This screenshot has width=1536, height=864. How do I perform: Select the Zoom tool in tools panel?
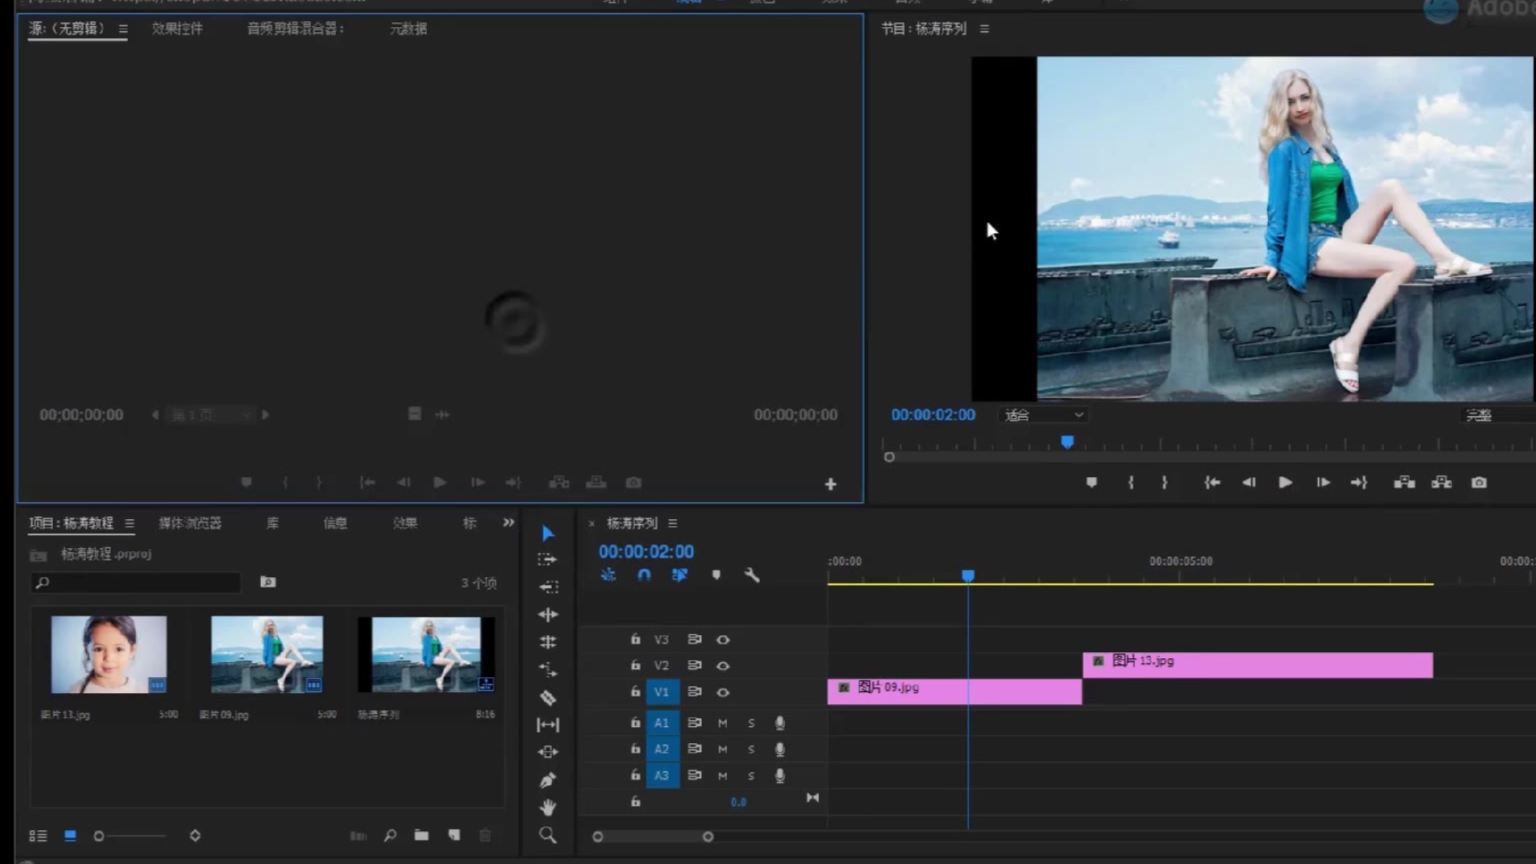(x=548, y=835)
